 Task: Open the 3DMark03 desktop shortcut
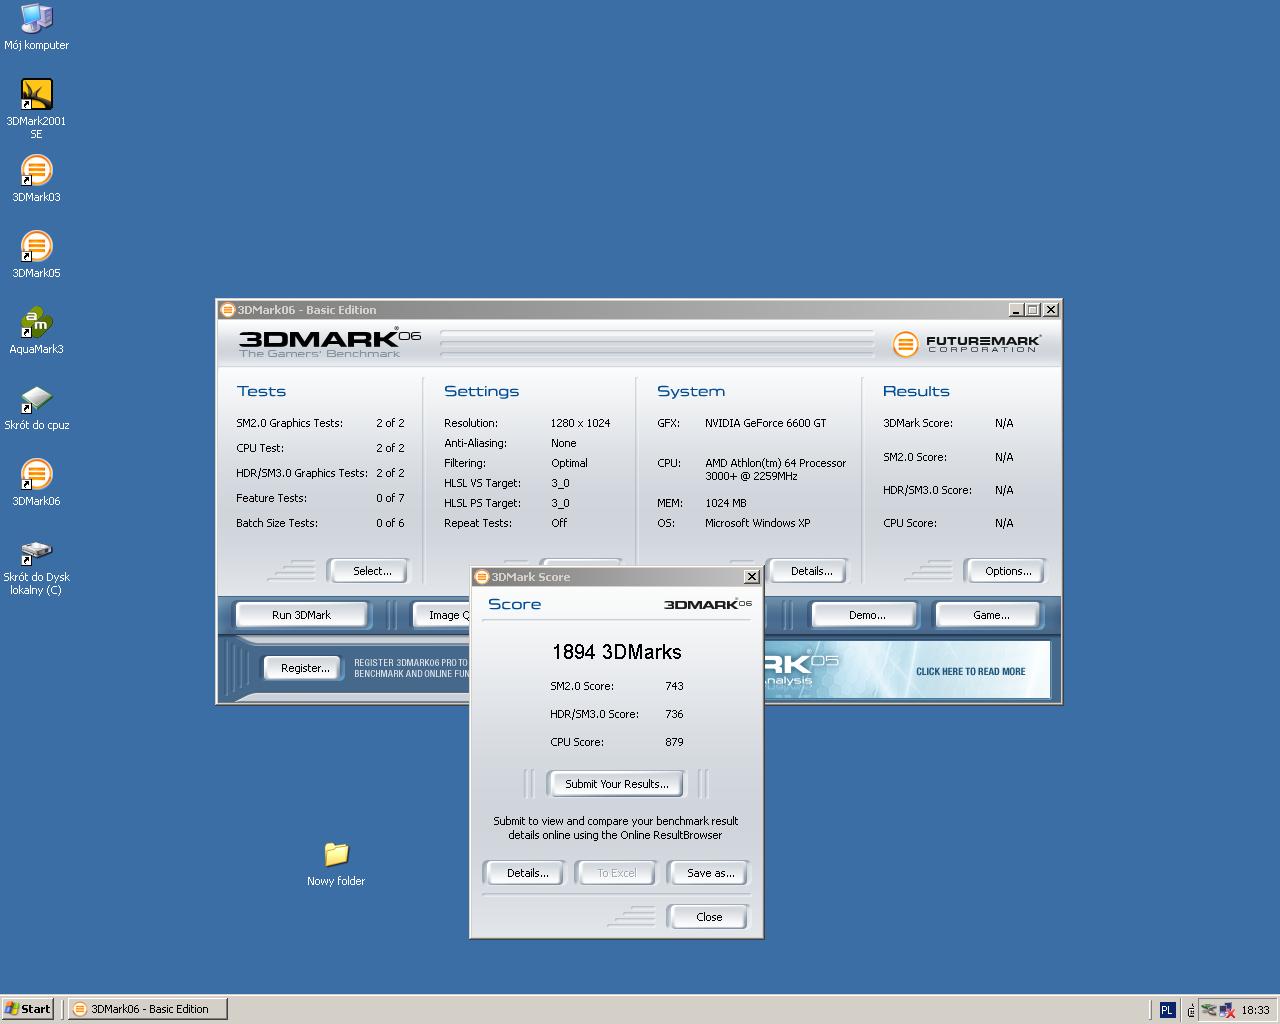point(36,179)
